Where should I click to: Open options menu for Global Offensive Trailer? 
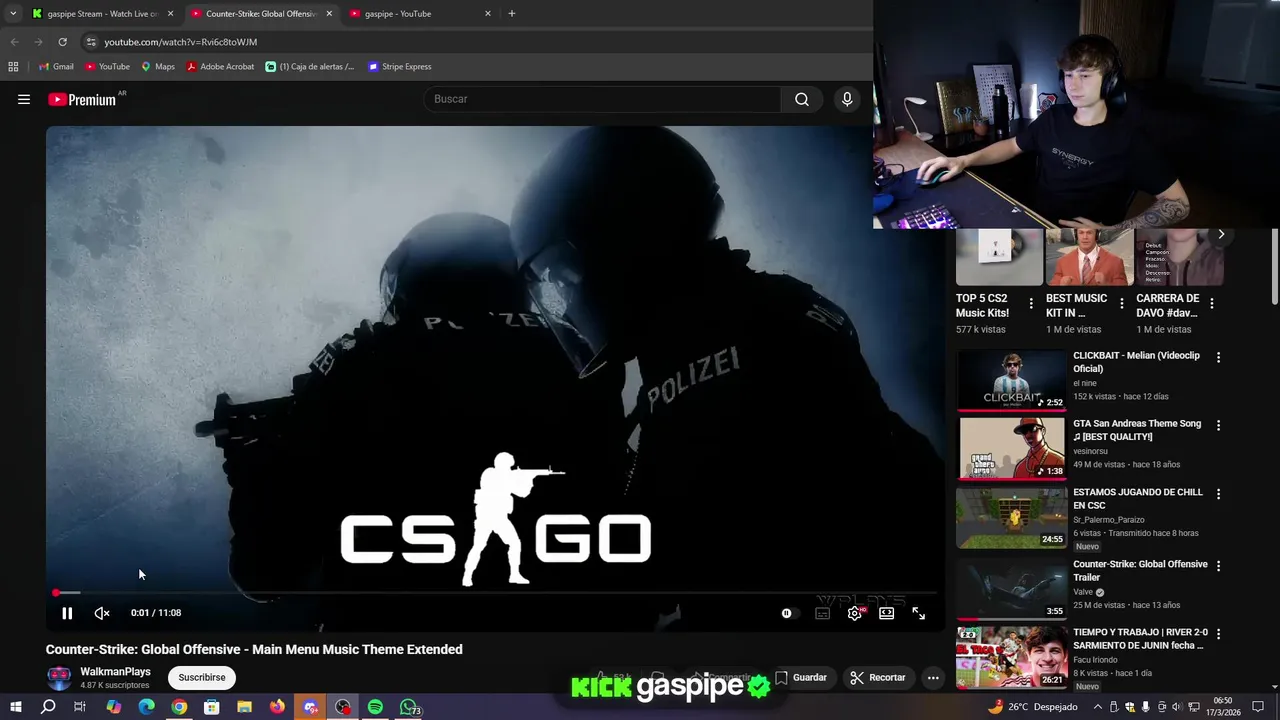(x=1218, y=566)
